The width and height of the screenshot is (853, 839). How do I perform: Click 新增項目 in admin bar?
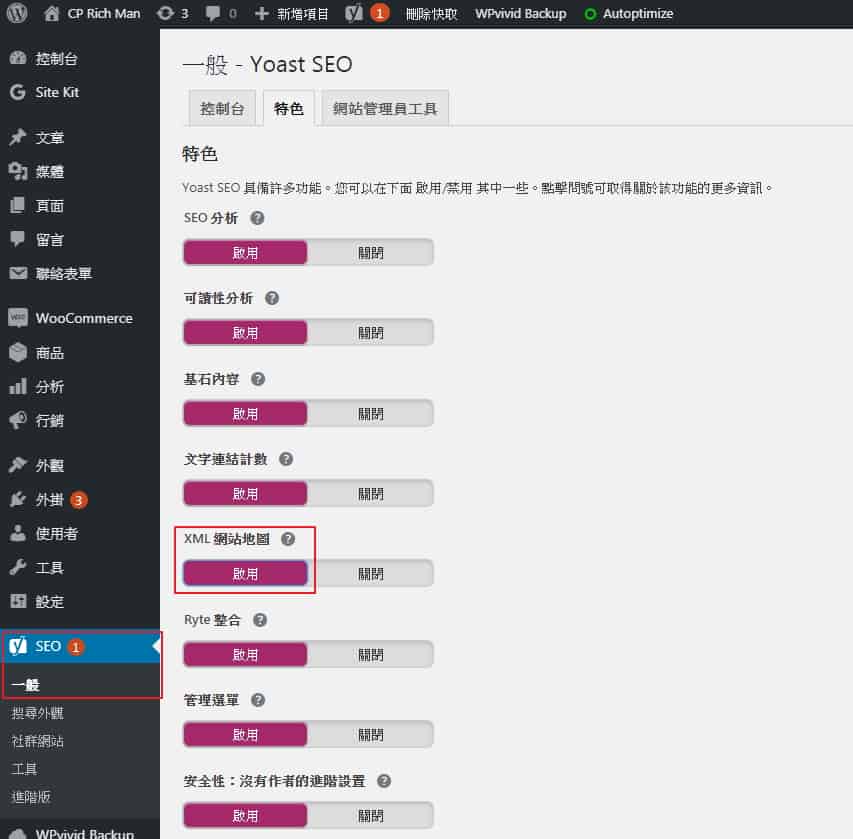pos(302,14)
